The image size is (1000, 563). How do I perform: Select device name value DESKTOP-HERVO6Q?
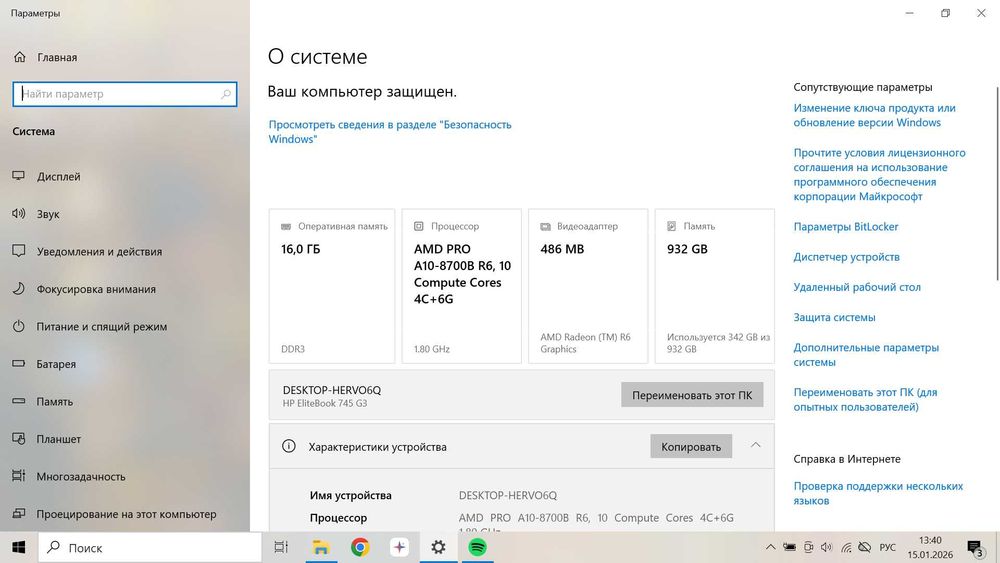(x=508, y=495)
